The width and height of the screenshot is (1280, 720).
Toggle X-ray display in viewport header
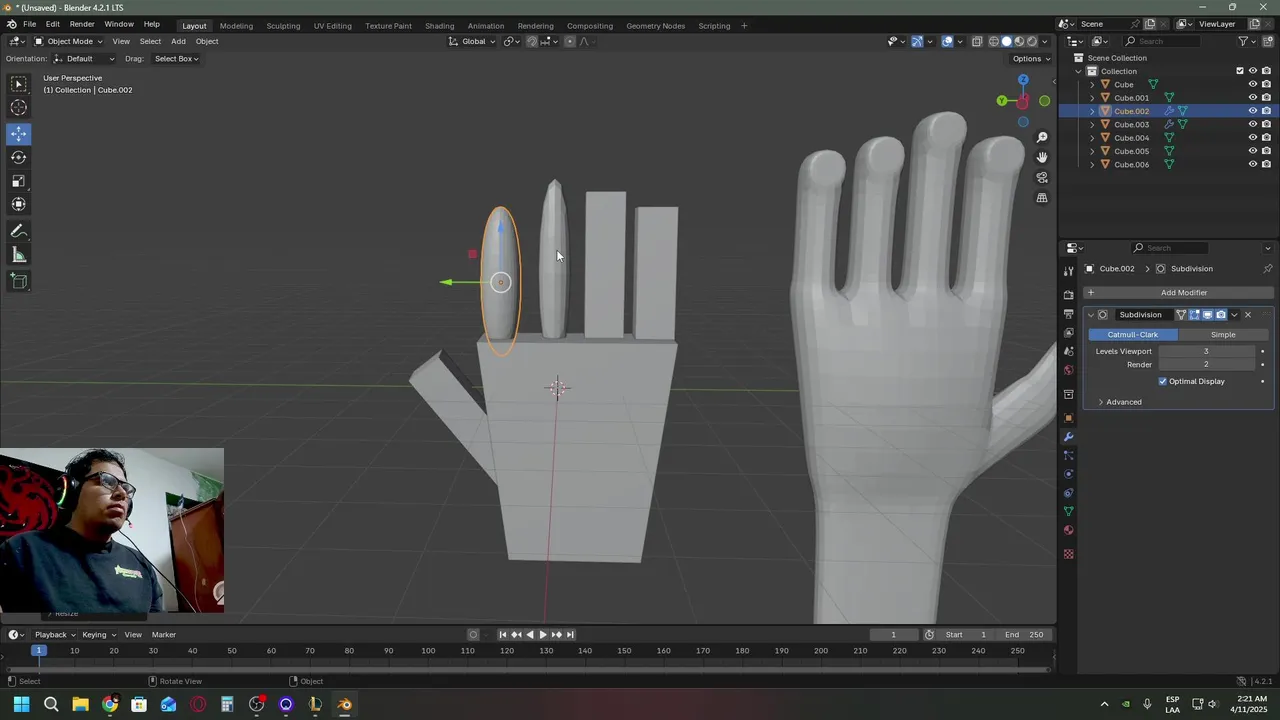tap(976, 41)
